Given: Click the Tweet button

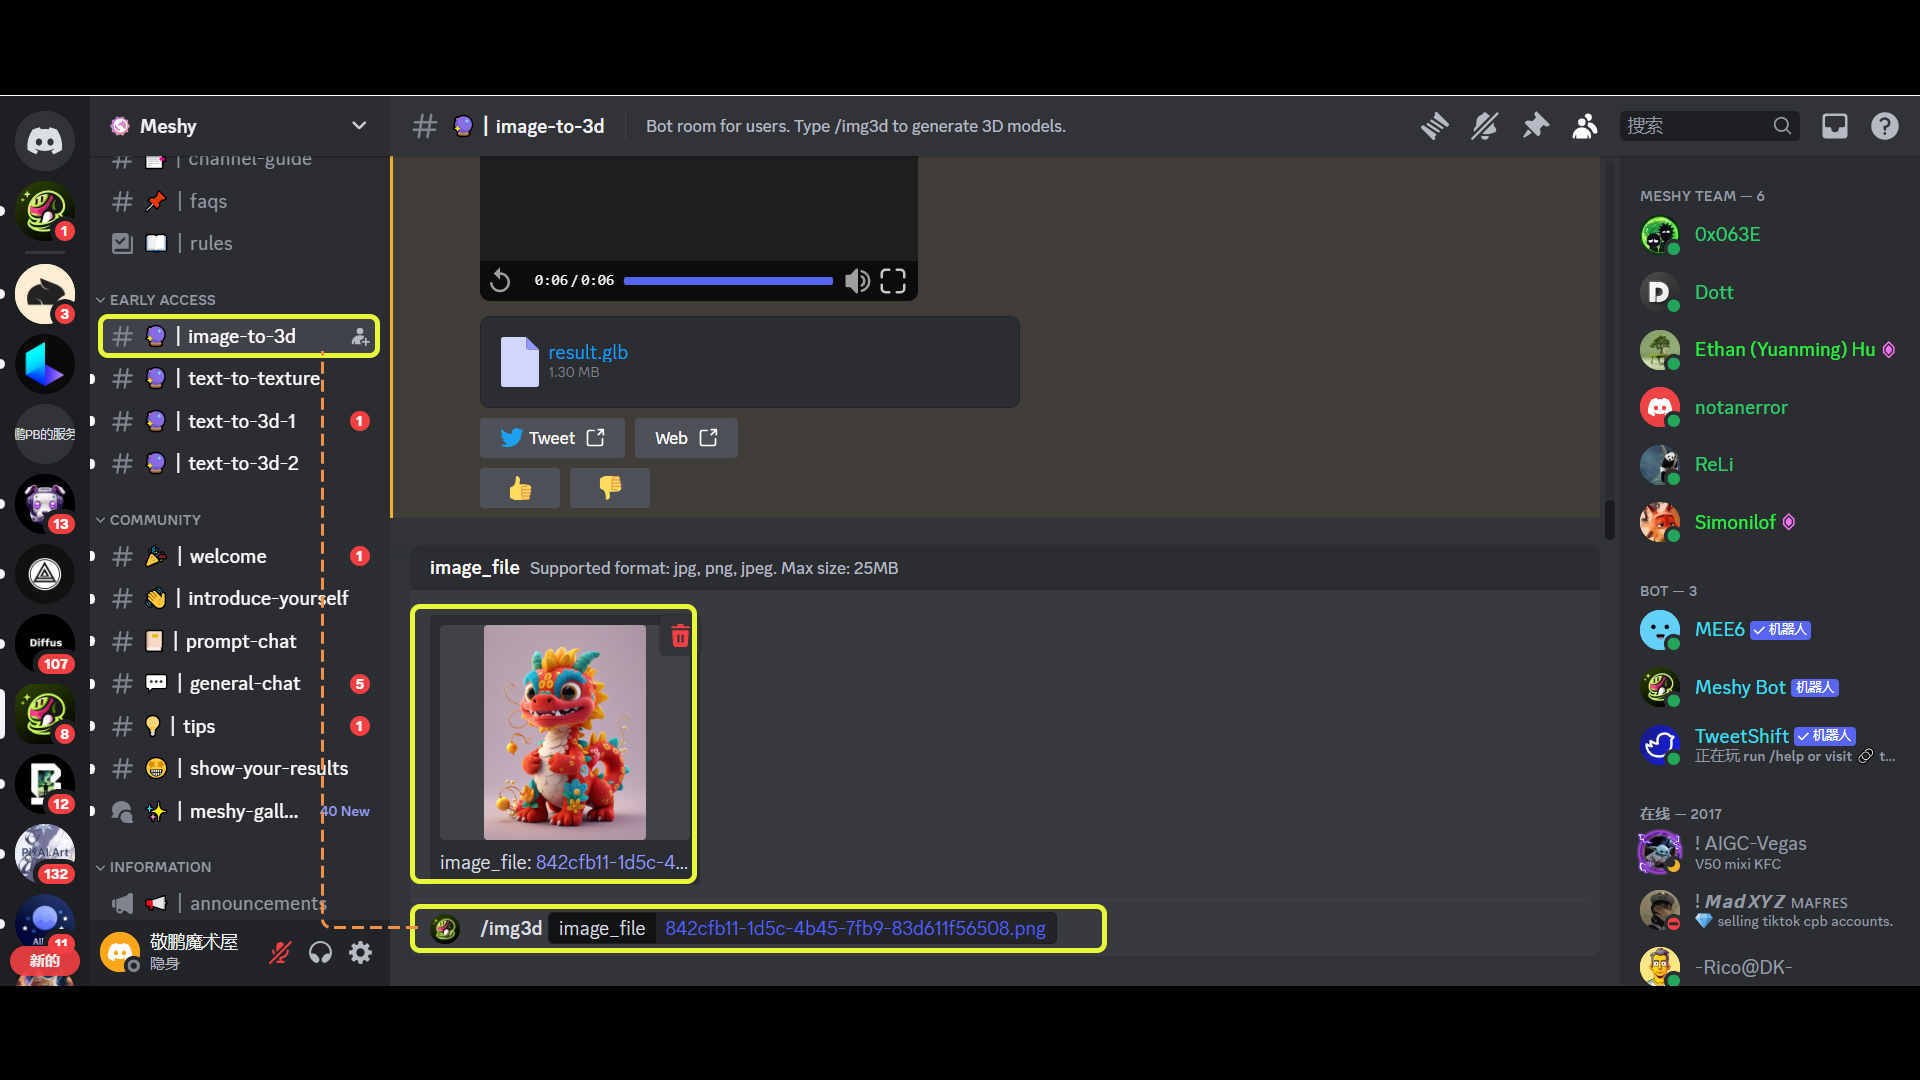Looking at the screenshot, I should coord(552,438).
